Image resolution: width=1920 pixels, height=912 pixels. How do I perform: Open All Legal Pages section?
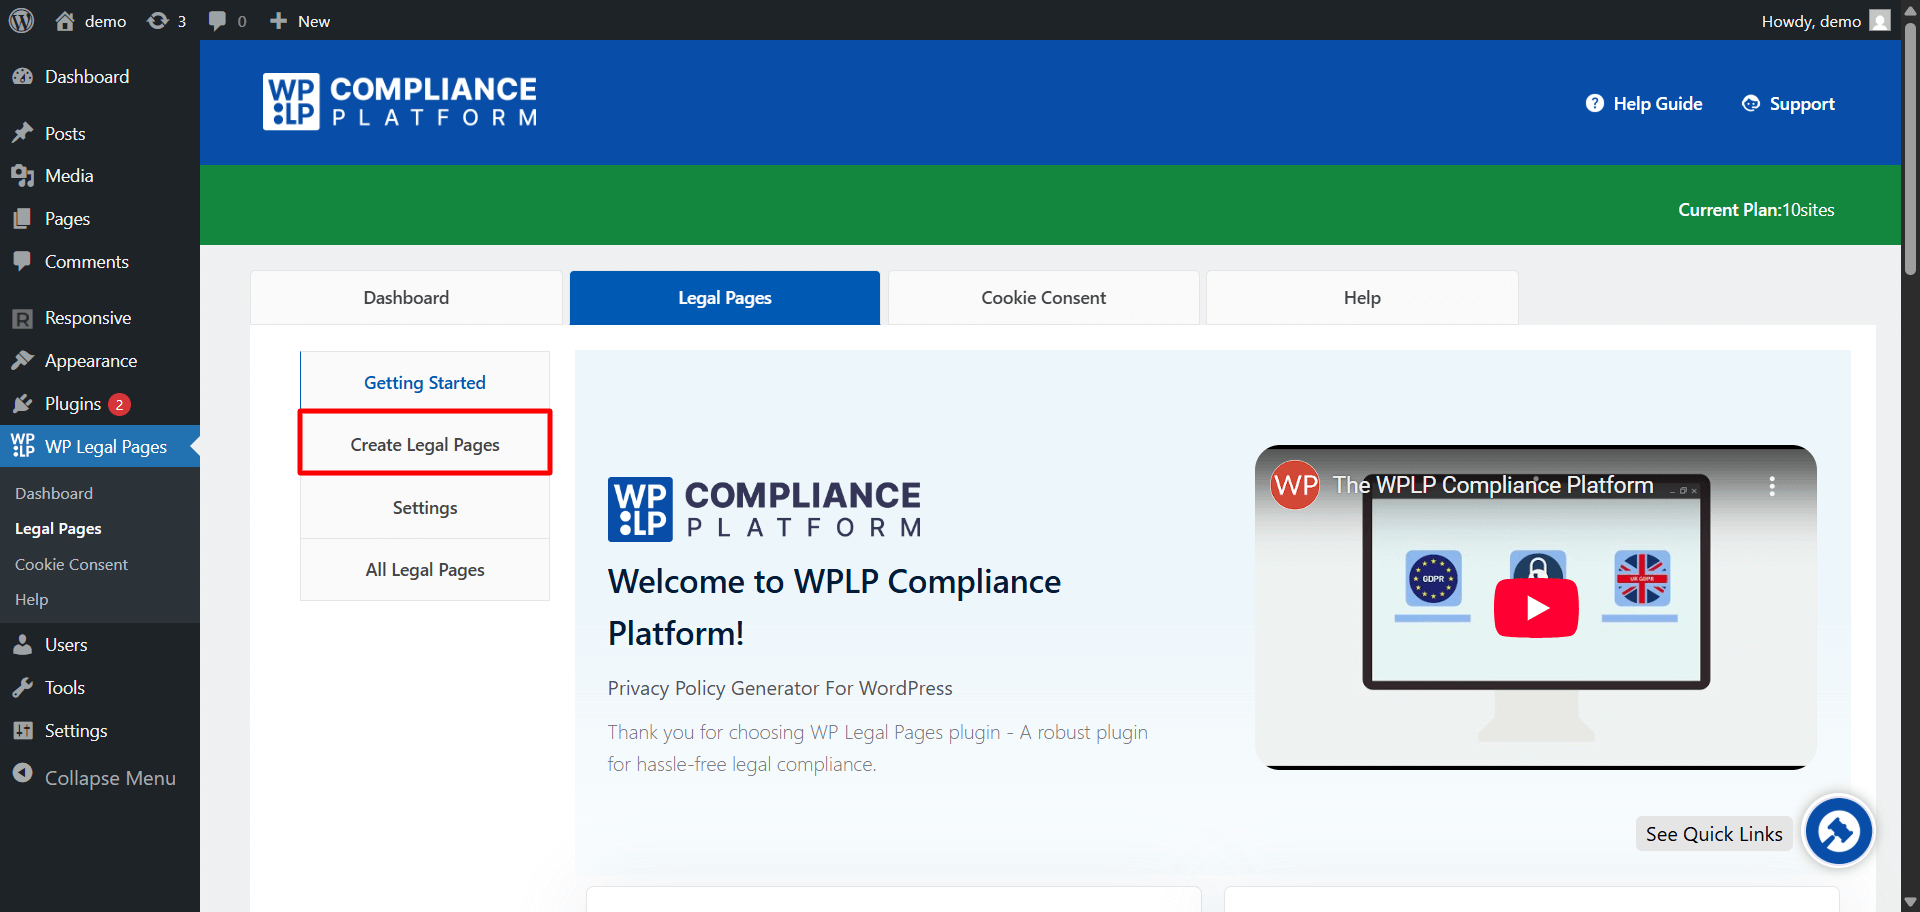[425, 570]
